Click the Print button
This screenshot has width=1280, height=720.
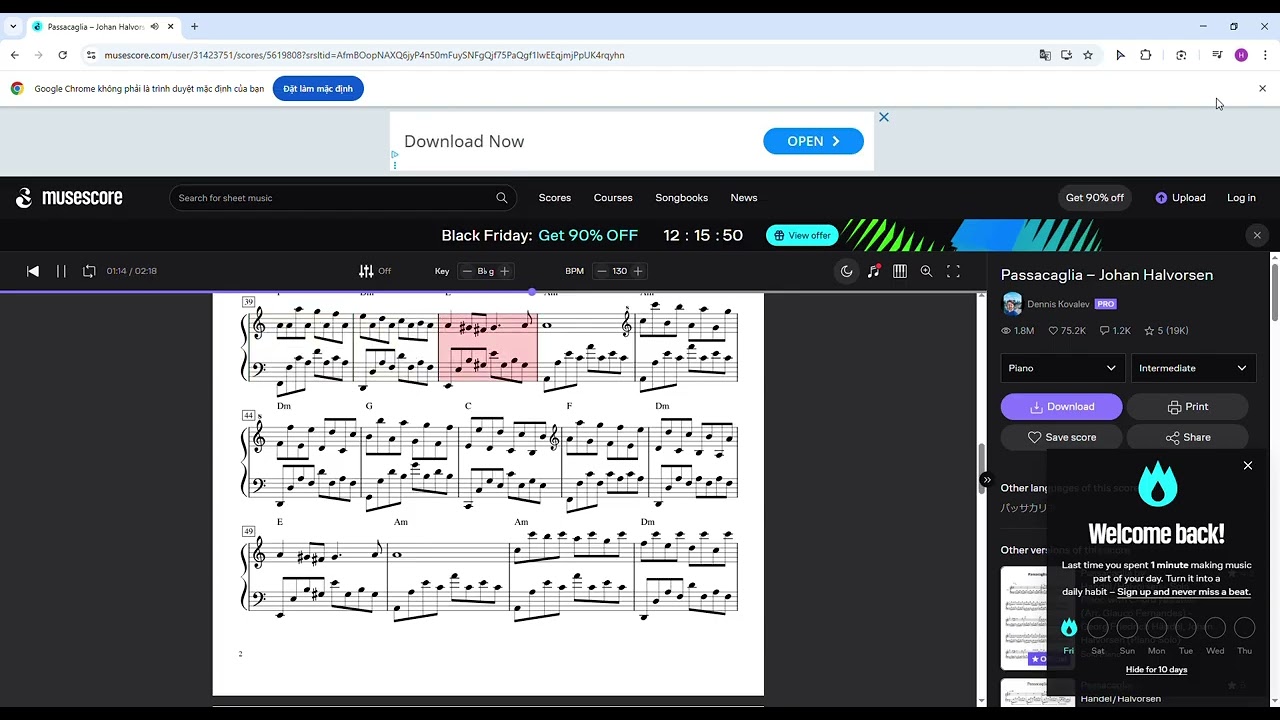pyautogui.click(x=1188, y=407)
